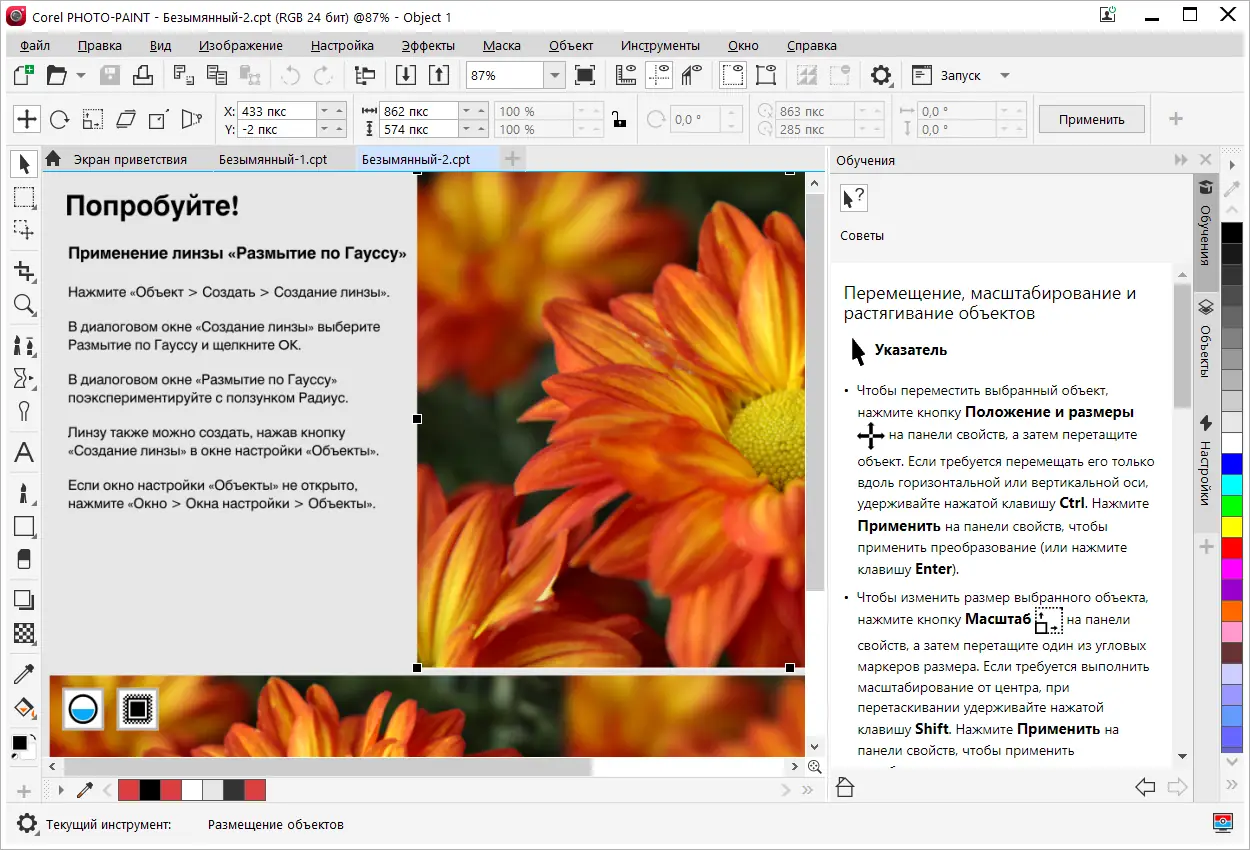Open the zoom level 87% dropdown
This screenshot has width=1250, height=850.
[x=555, y=76]
